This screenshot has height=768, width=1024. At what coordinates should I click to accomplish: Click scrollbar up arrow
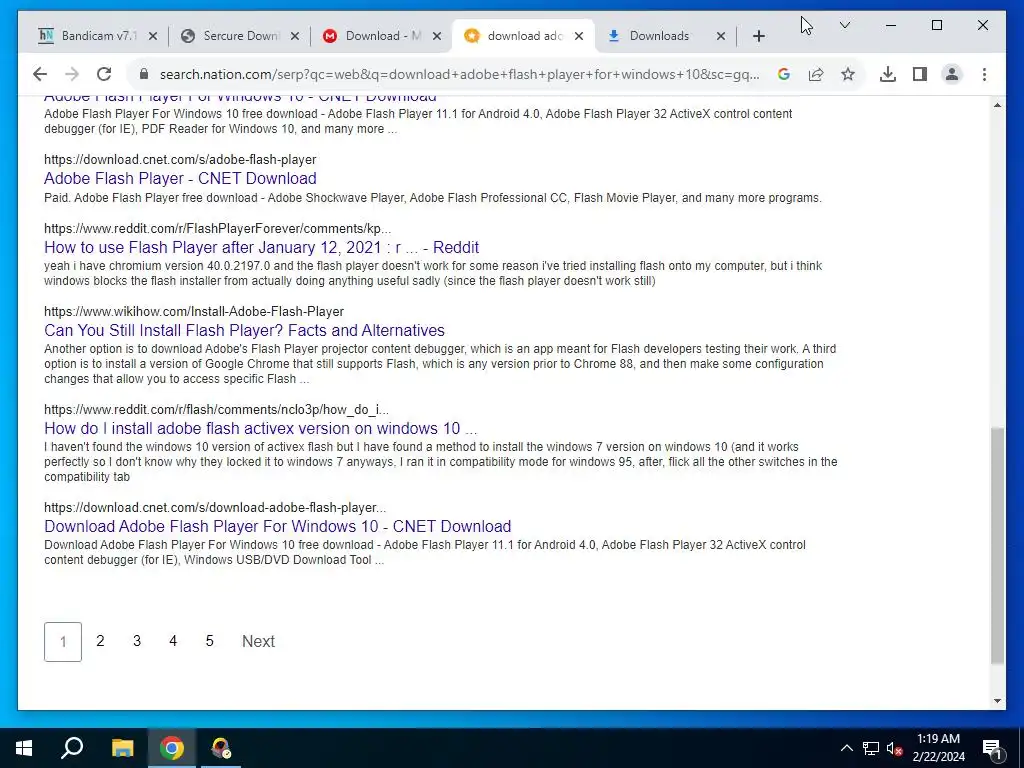tap(997, 105)
